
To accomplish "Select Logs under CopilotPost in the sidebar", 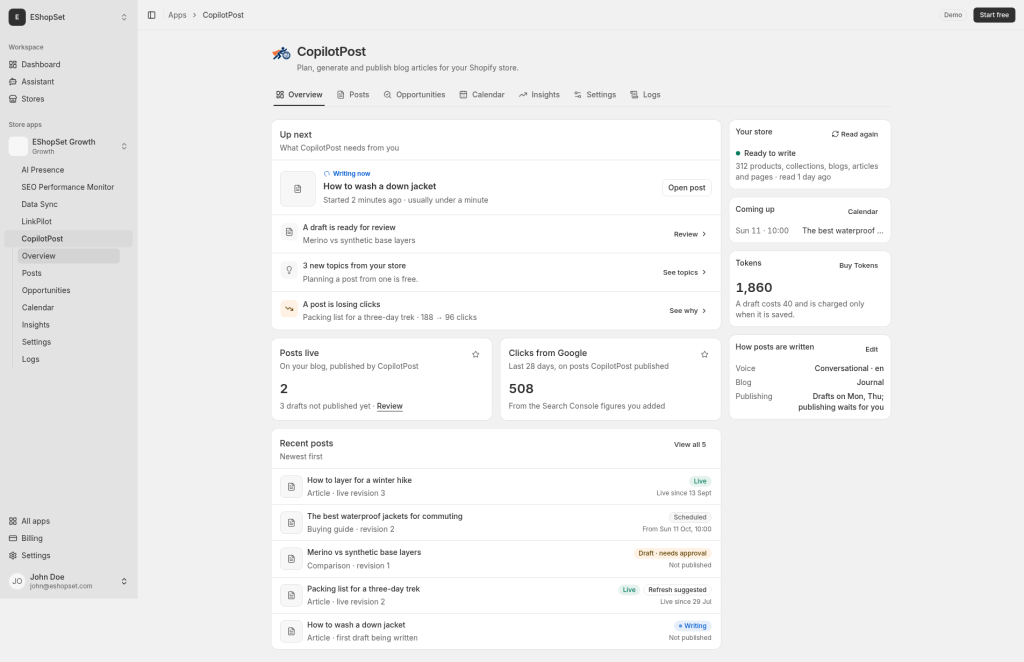I will [x=69, y=360].
